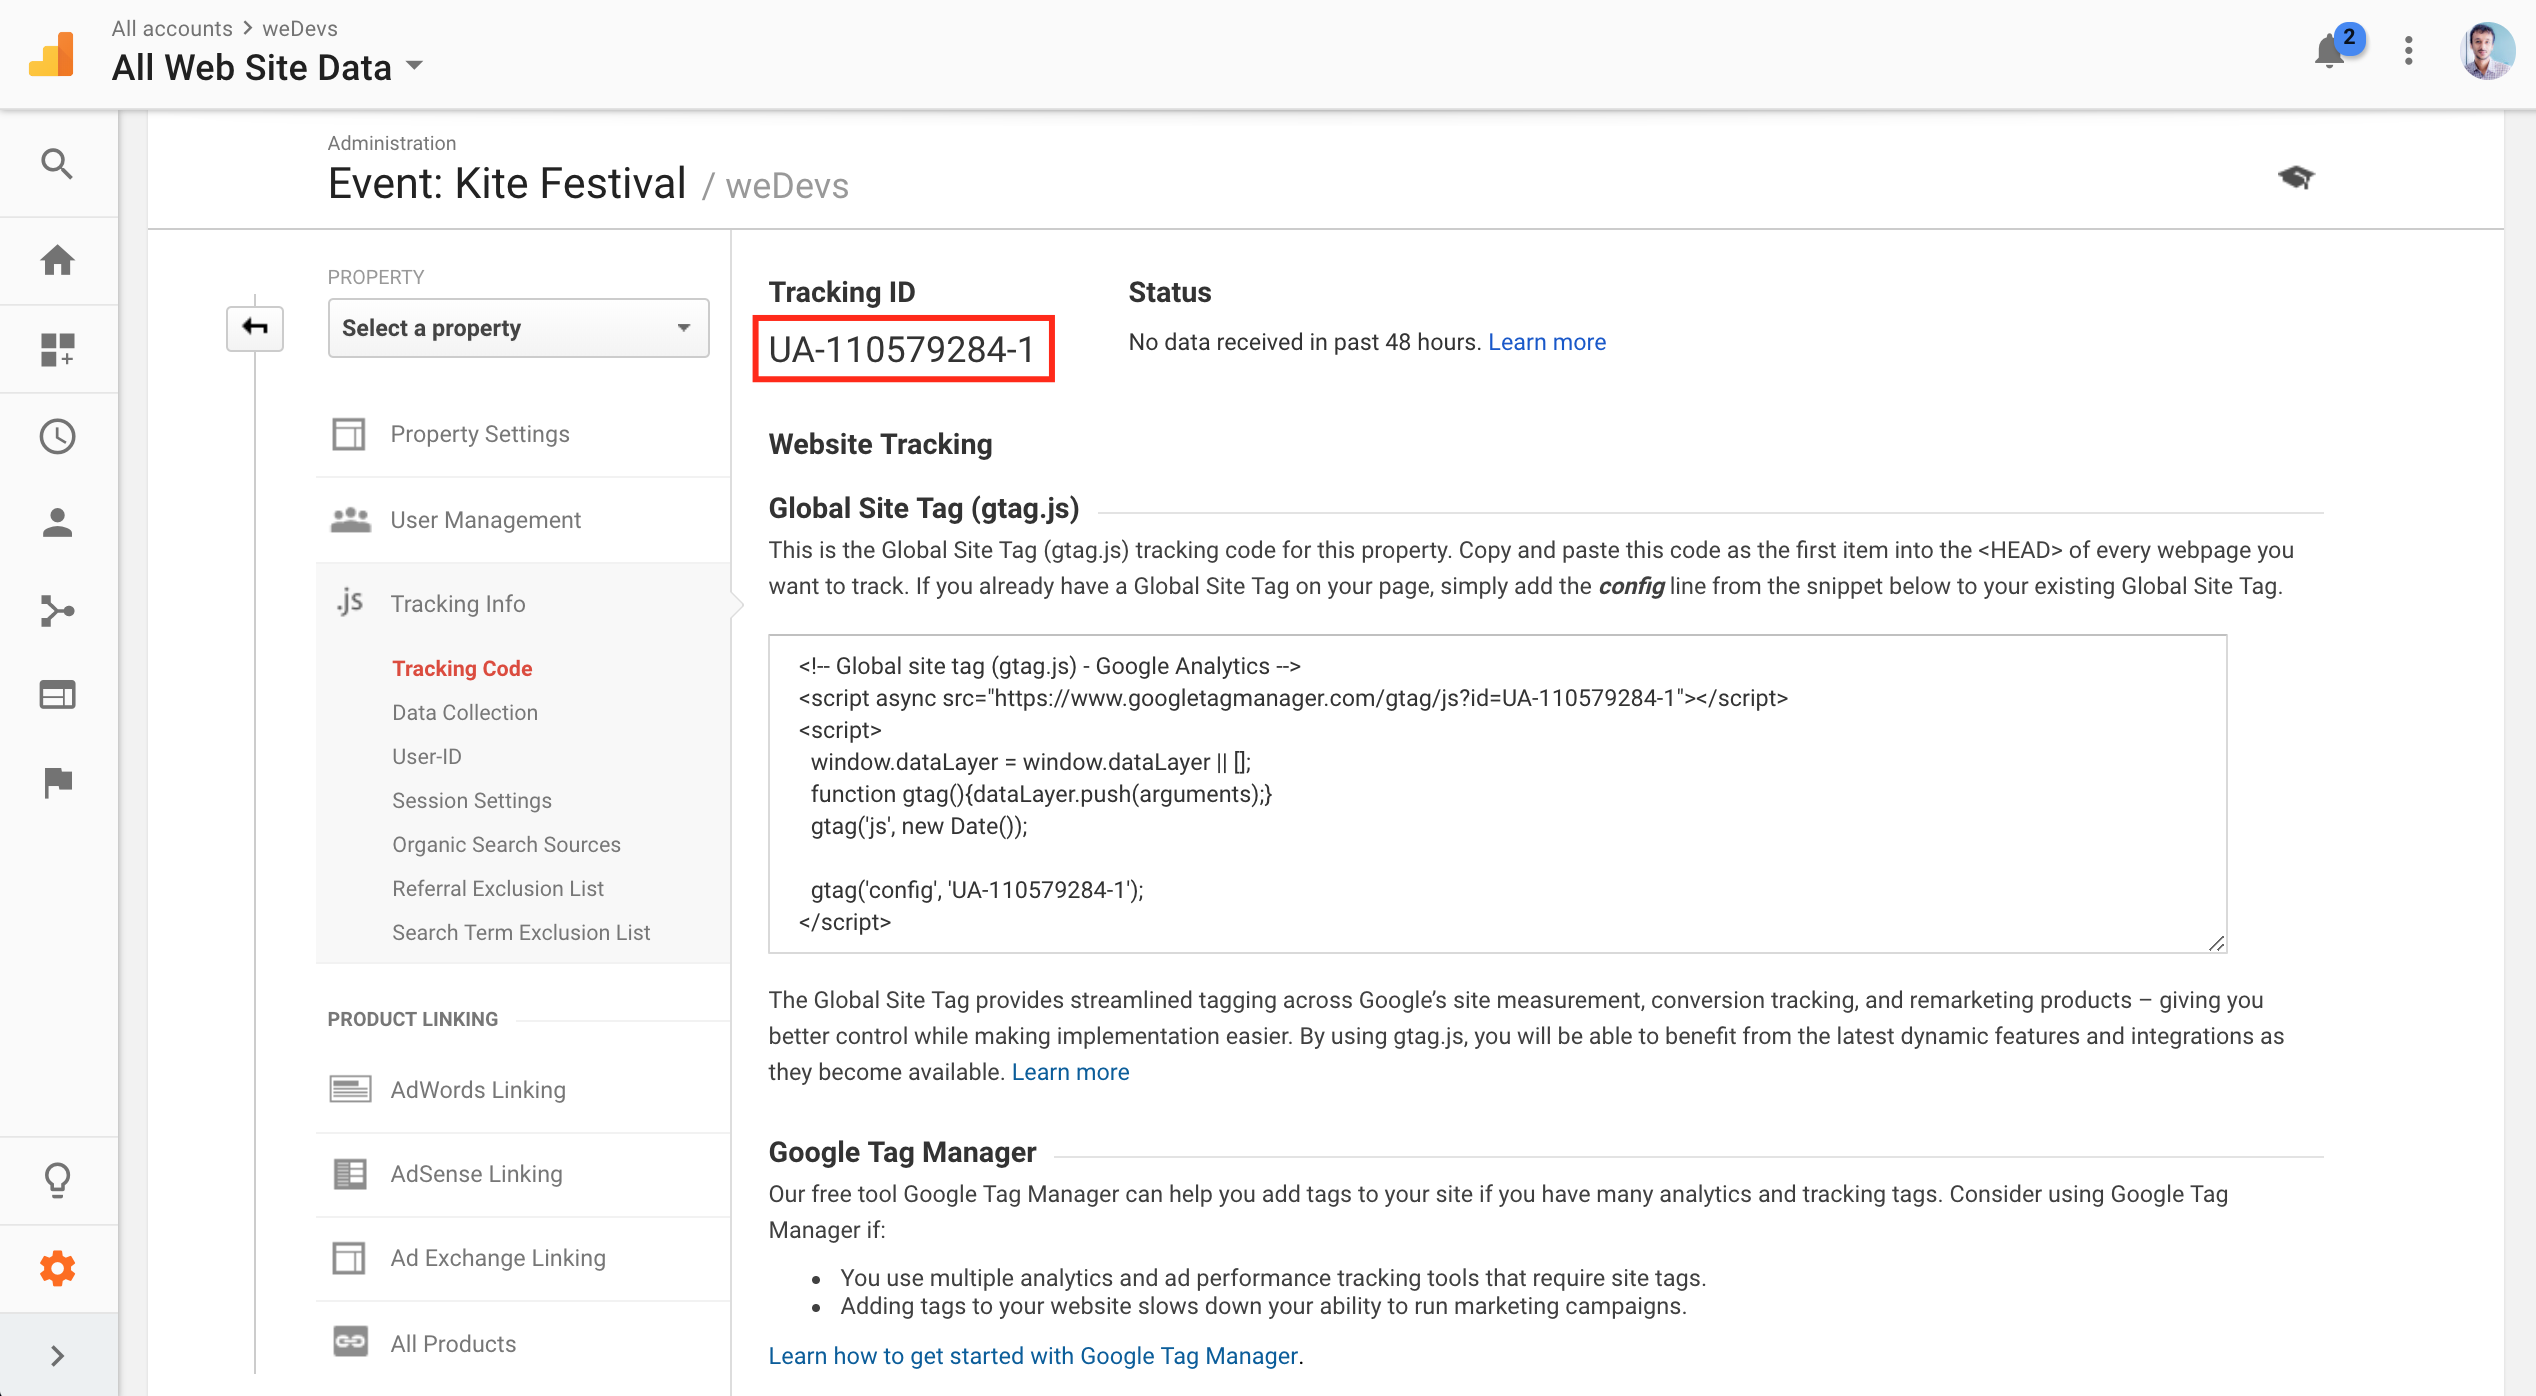
Task: Open All Products menu item
Action: click(x=453, y=1344)
